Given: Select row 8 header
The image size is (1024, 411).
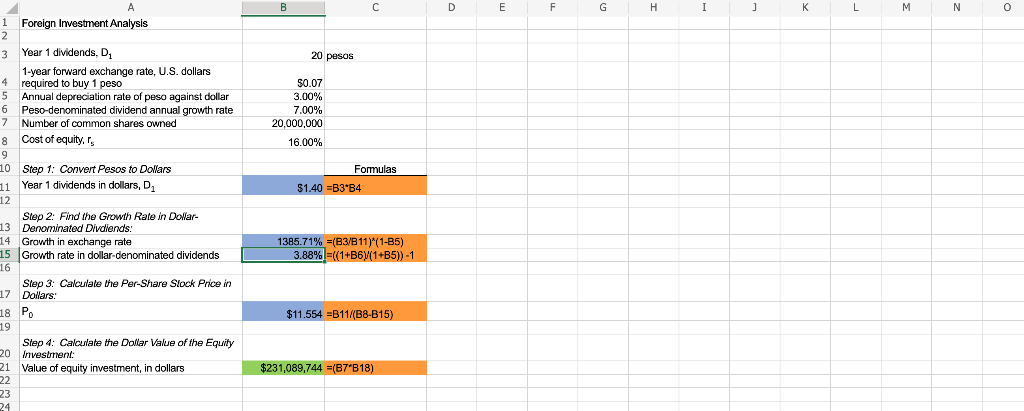Looking at the screenshot, I should [10, 140].
